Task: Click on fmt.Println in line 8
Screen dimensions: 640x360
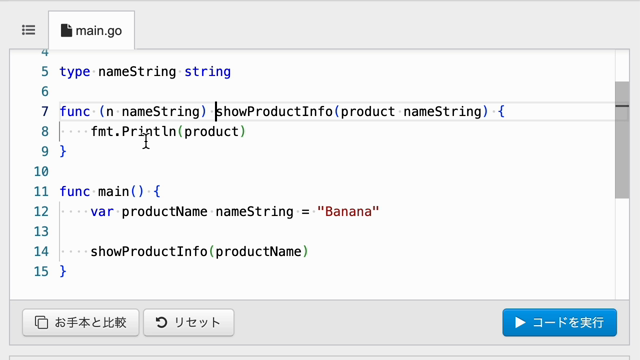Action: 133,131
